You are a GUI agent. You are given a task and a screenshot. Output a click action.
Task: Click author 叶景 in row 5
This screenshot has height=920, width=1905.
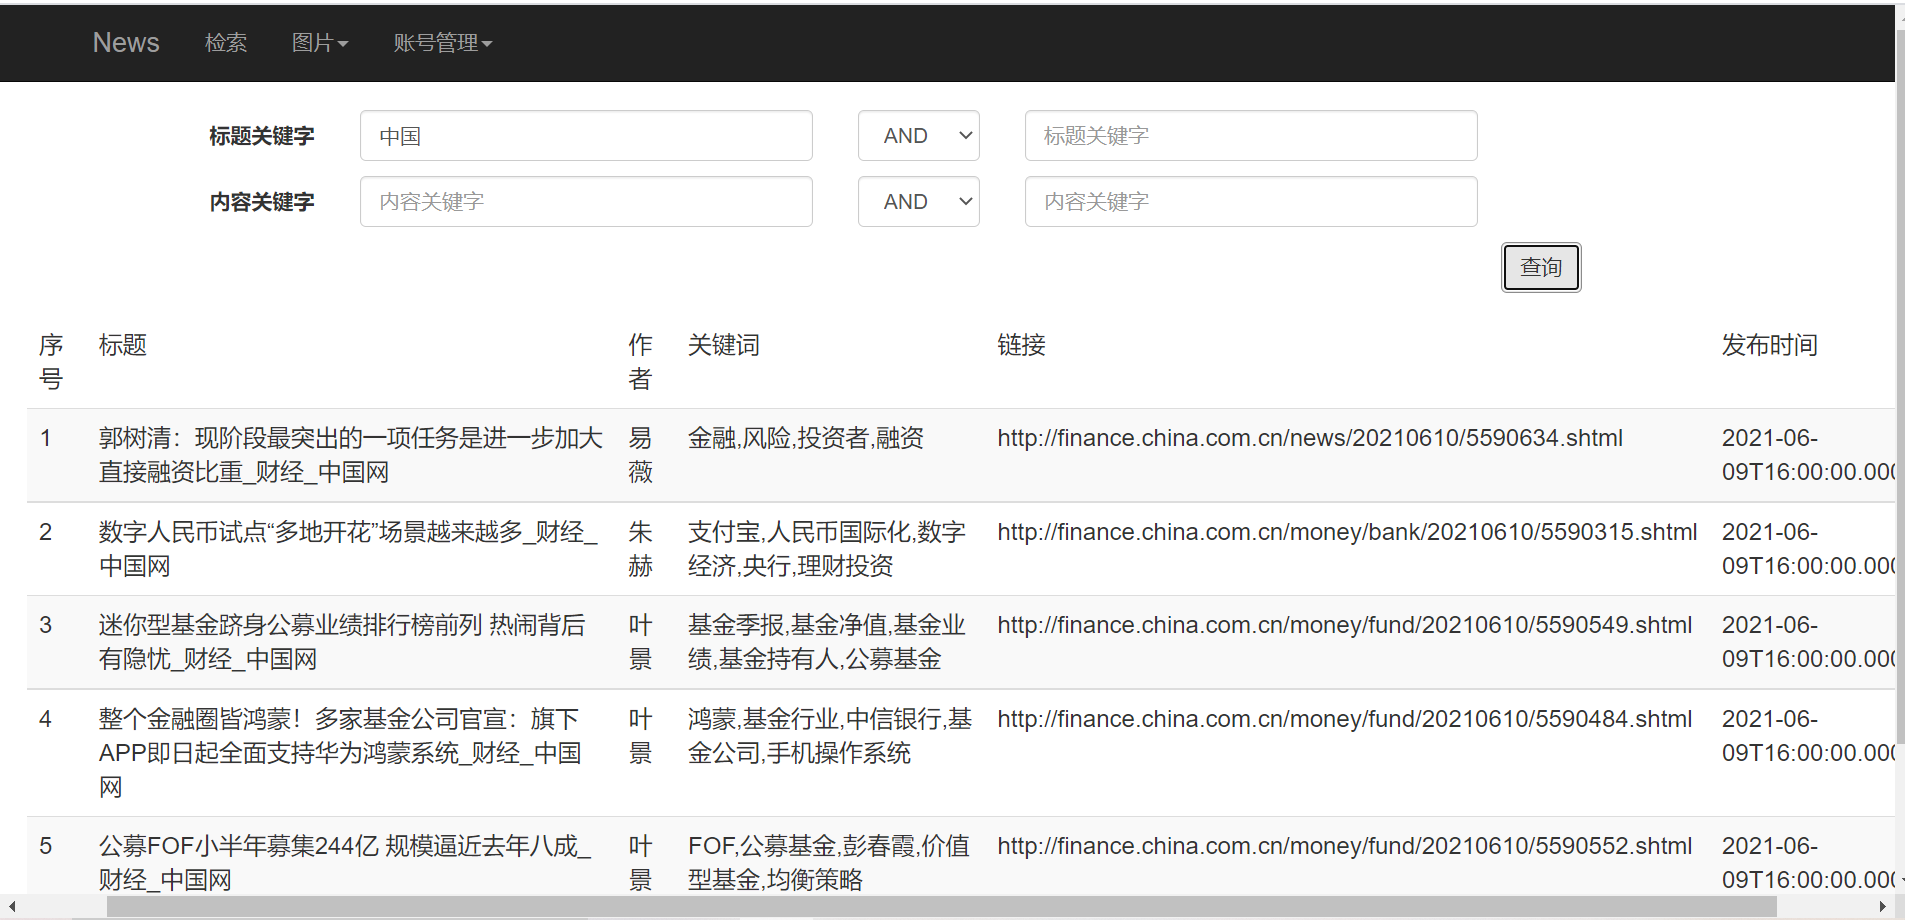click(x=640, y=863)
